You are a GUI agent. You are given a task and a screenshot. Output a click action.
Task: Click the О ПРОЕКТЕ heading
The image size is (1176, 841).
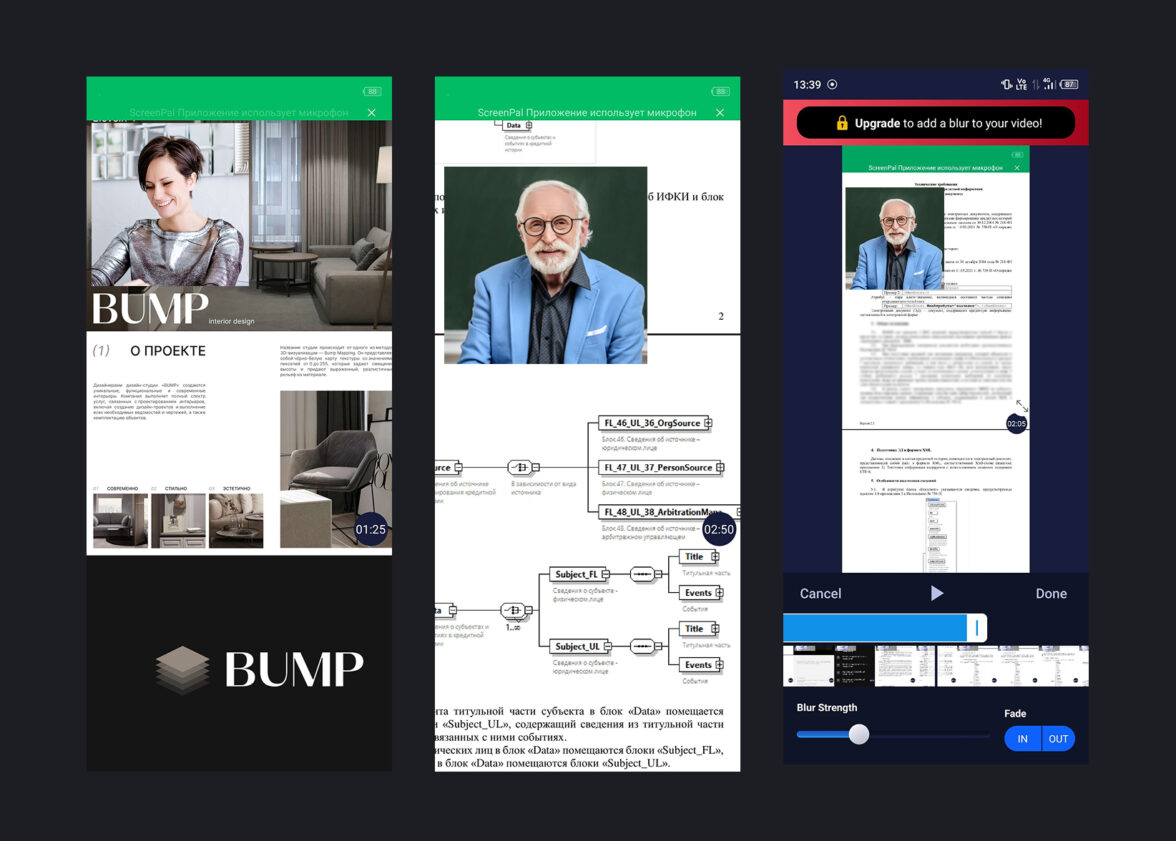pyautogui.click(x=168, y=351)
